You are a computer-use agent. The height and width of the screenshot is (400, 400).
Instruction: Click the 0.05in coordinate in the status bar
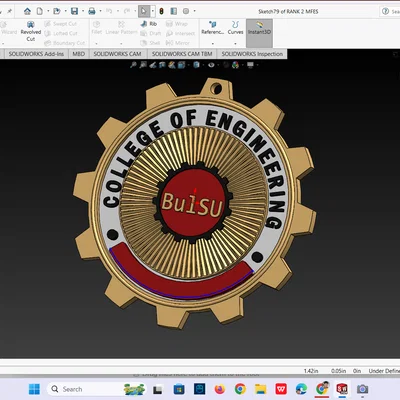pyautogui.click(x=339, y=371)
